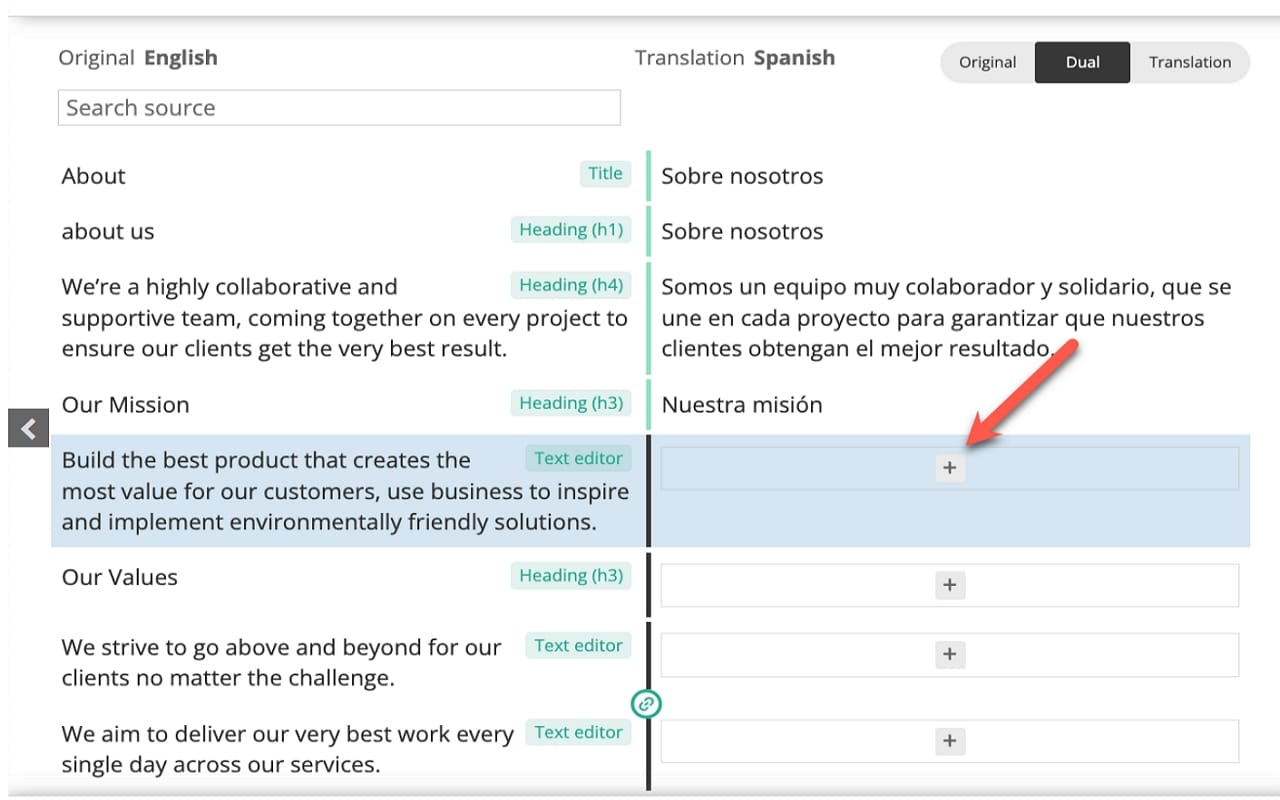
Task: Click the Heading (h3) tag for Our Mission
Action: 571,403
